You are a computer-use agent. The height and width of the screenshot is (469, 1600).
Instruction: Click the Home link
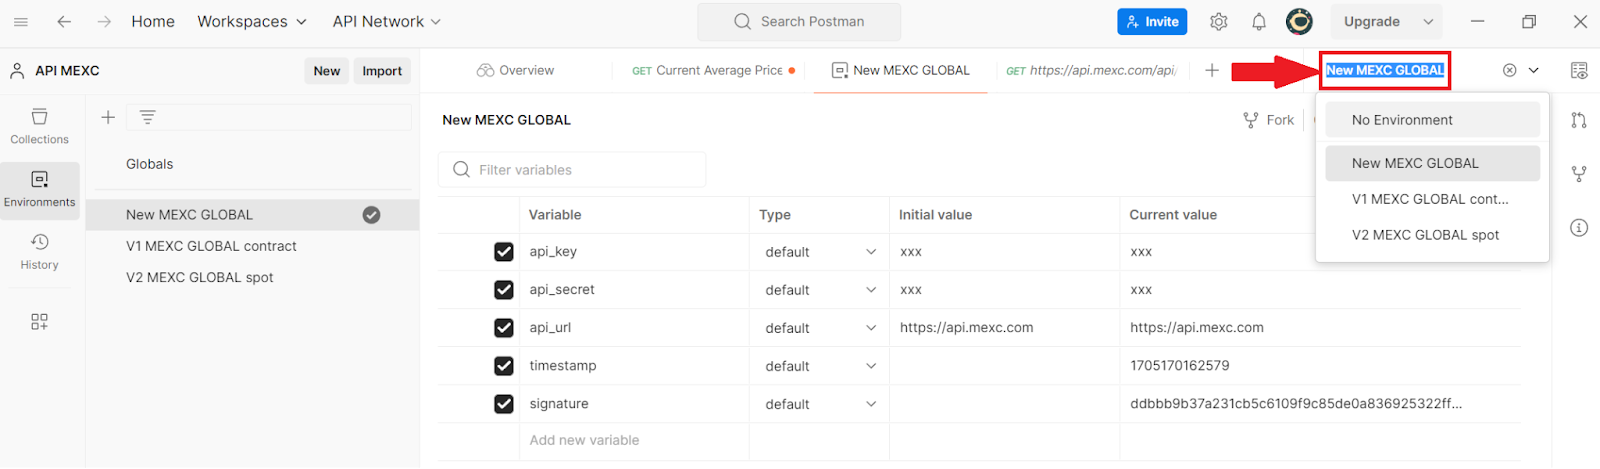(153, 21)
